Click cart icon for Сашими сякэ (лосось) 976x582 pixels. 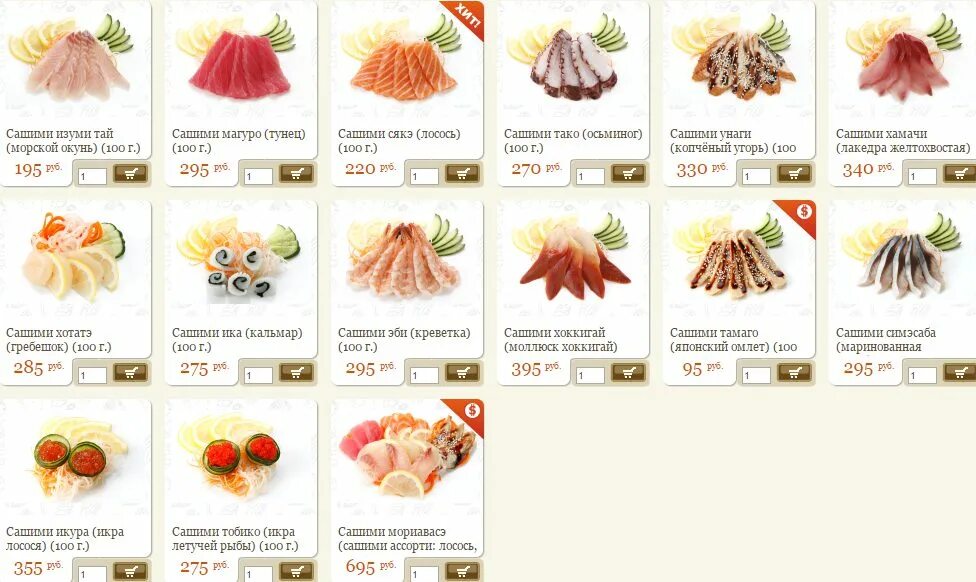click(462, 174)
